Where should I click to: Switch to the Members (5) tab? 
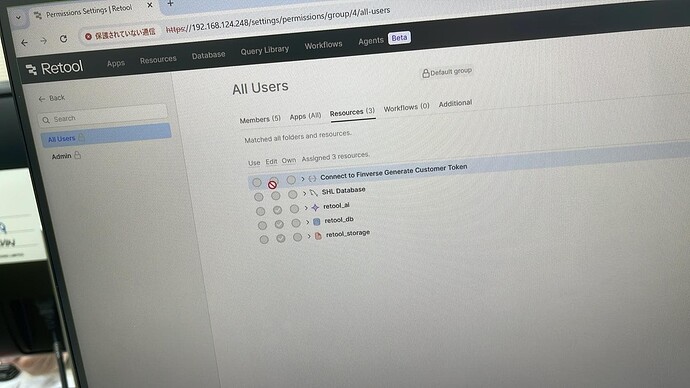point(260,119)
